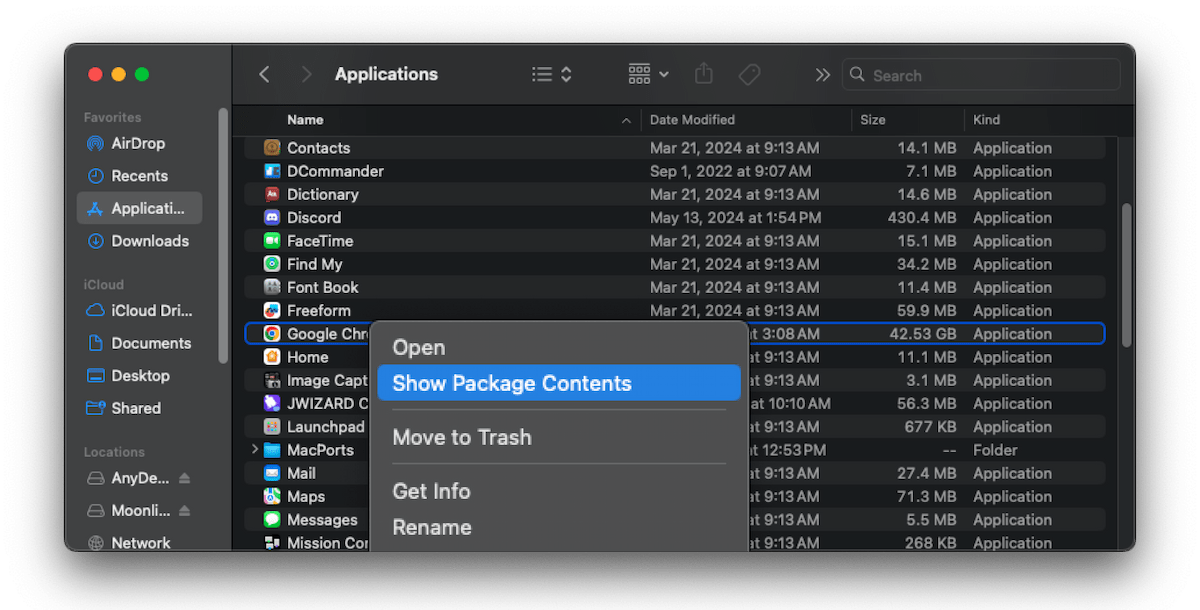
Task: Select Get Info in context menu
Action: [431, 491]
